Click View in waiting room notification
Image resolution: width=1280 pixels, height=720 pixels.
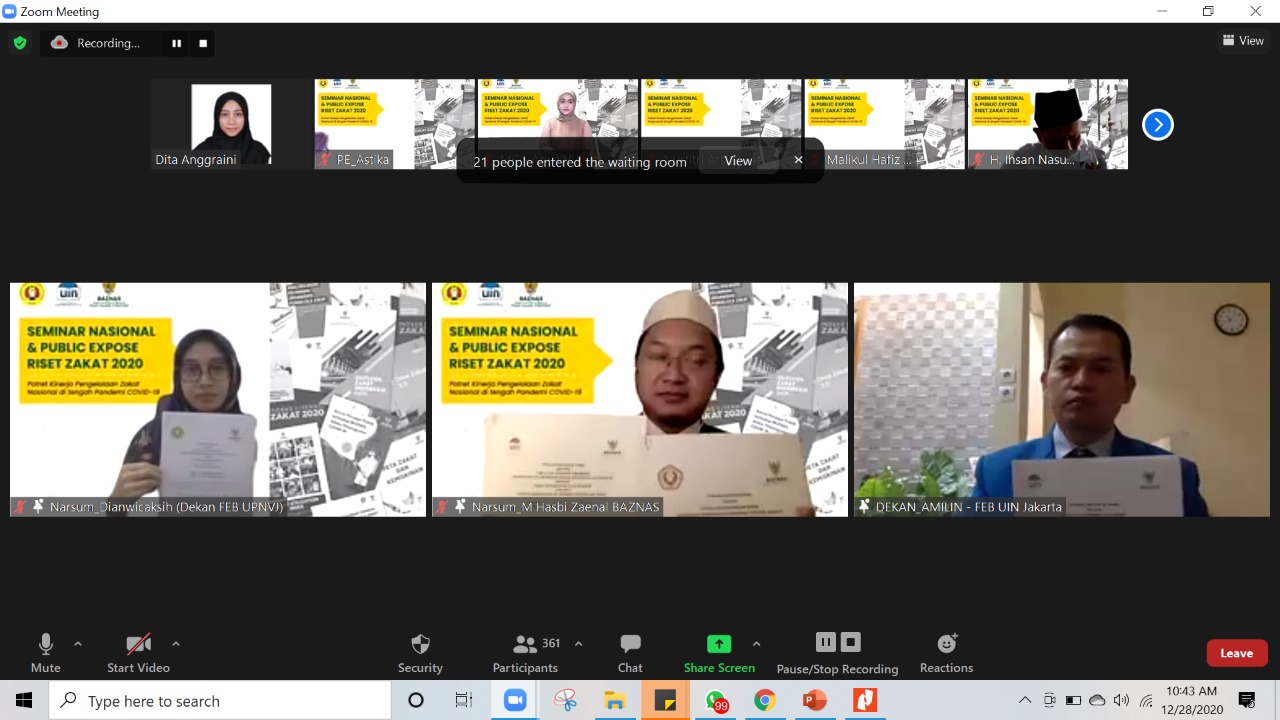tap(738, 161)
